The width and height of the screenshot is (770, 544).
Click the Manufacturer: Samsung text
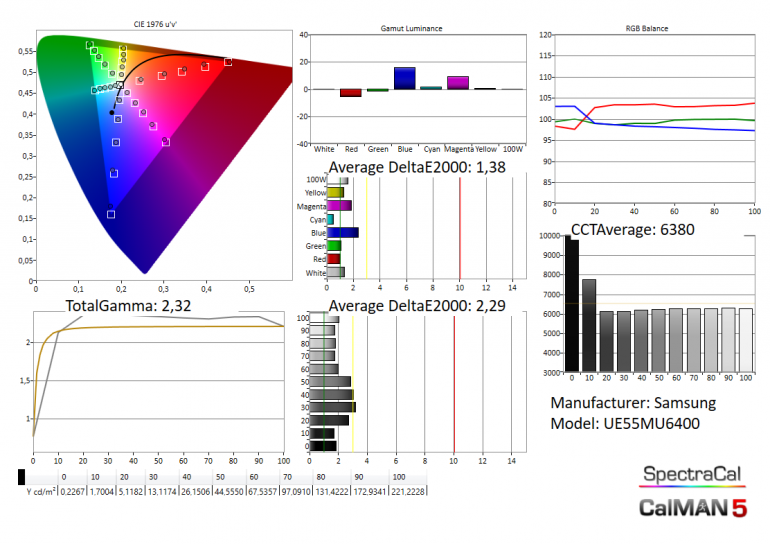click(633, 404)
